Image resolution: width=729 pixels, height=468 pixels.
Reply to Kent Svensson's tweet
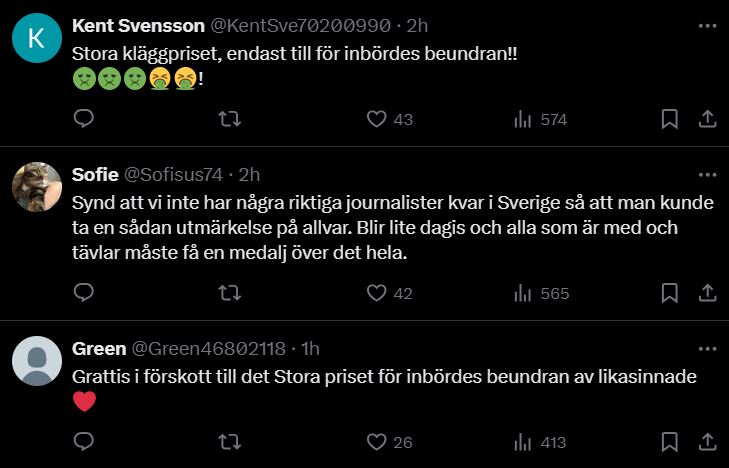[x=84, y=119]
